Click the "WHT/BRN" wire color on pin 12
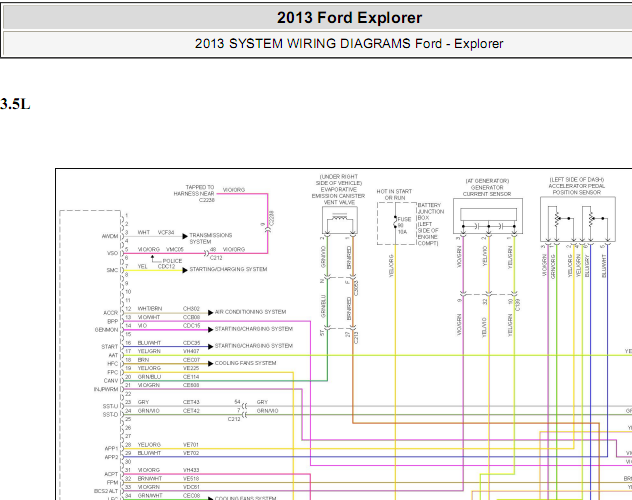This screenshot has width=632, height=500. coord(150,309)
